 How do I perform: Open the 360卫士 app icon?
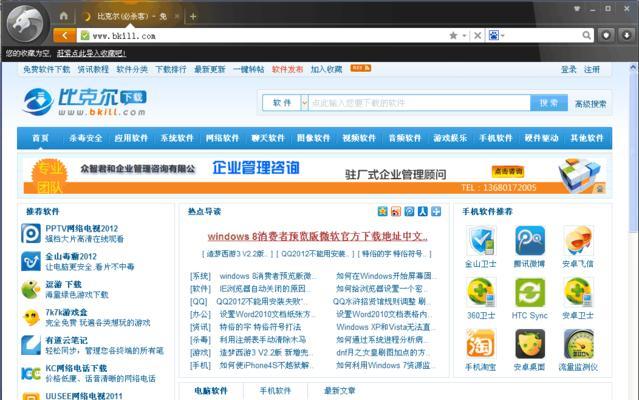tap(481, 292)
